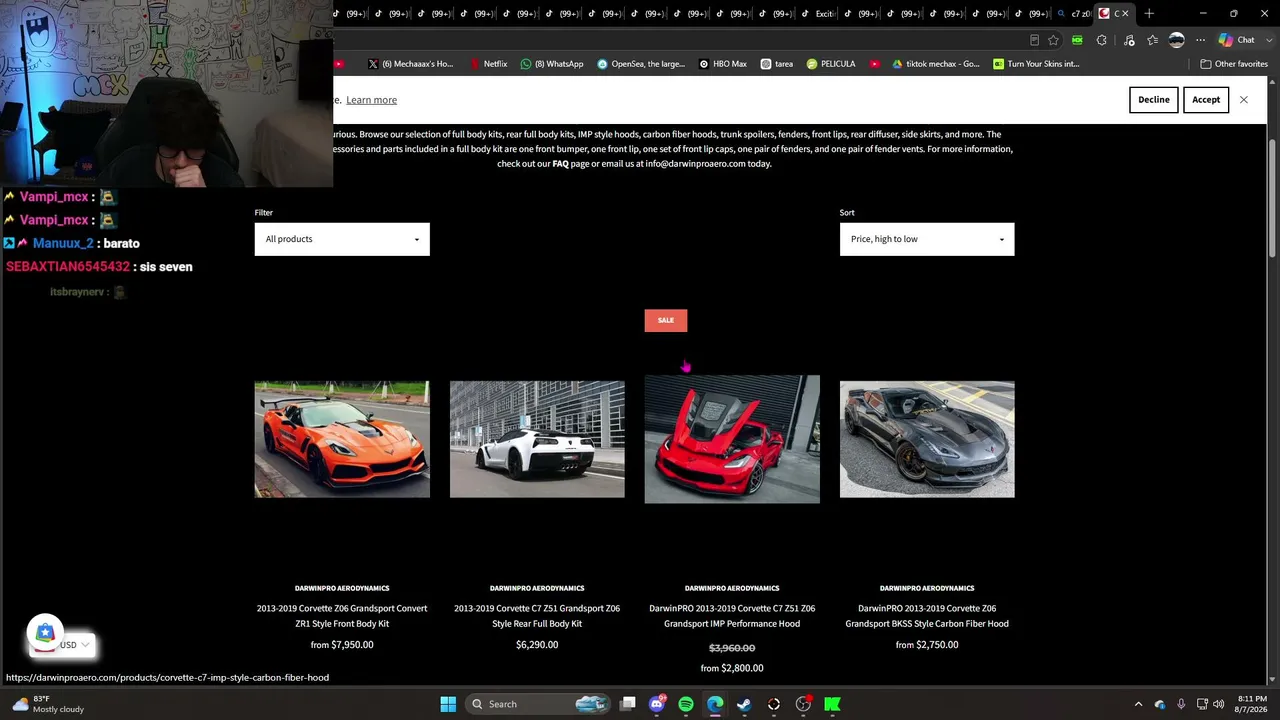Open the browser profile avatar
Viewport: 1280px width, 720px height.
tap(1177, 40)
